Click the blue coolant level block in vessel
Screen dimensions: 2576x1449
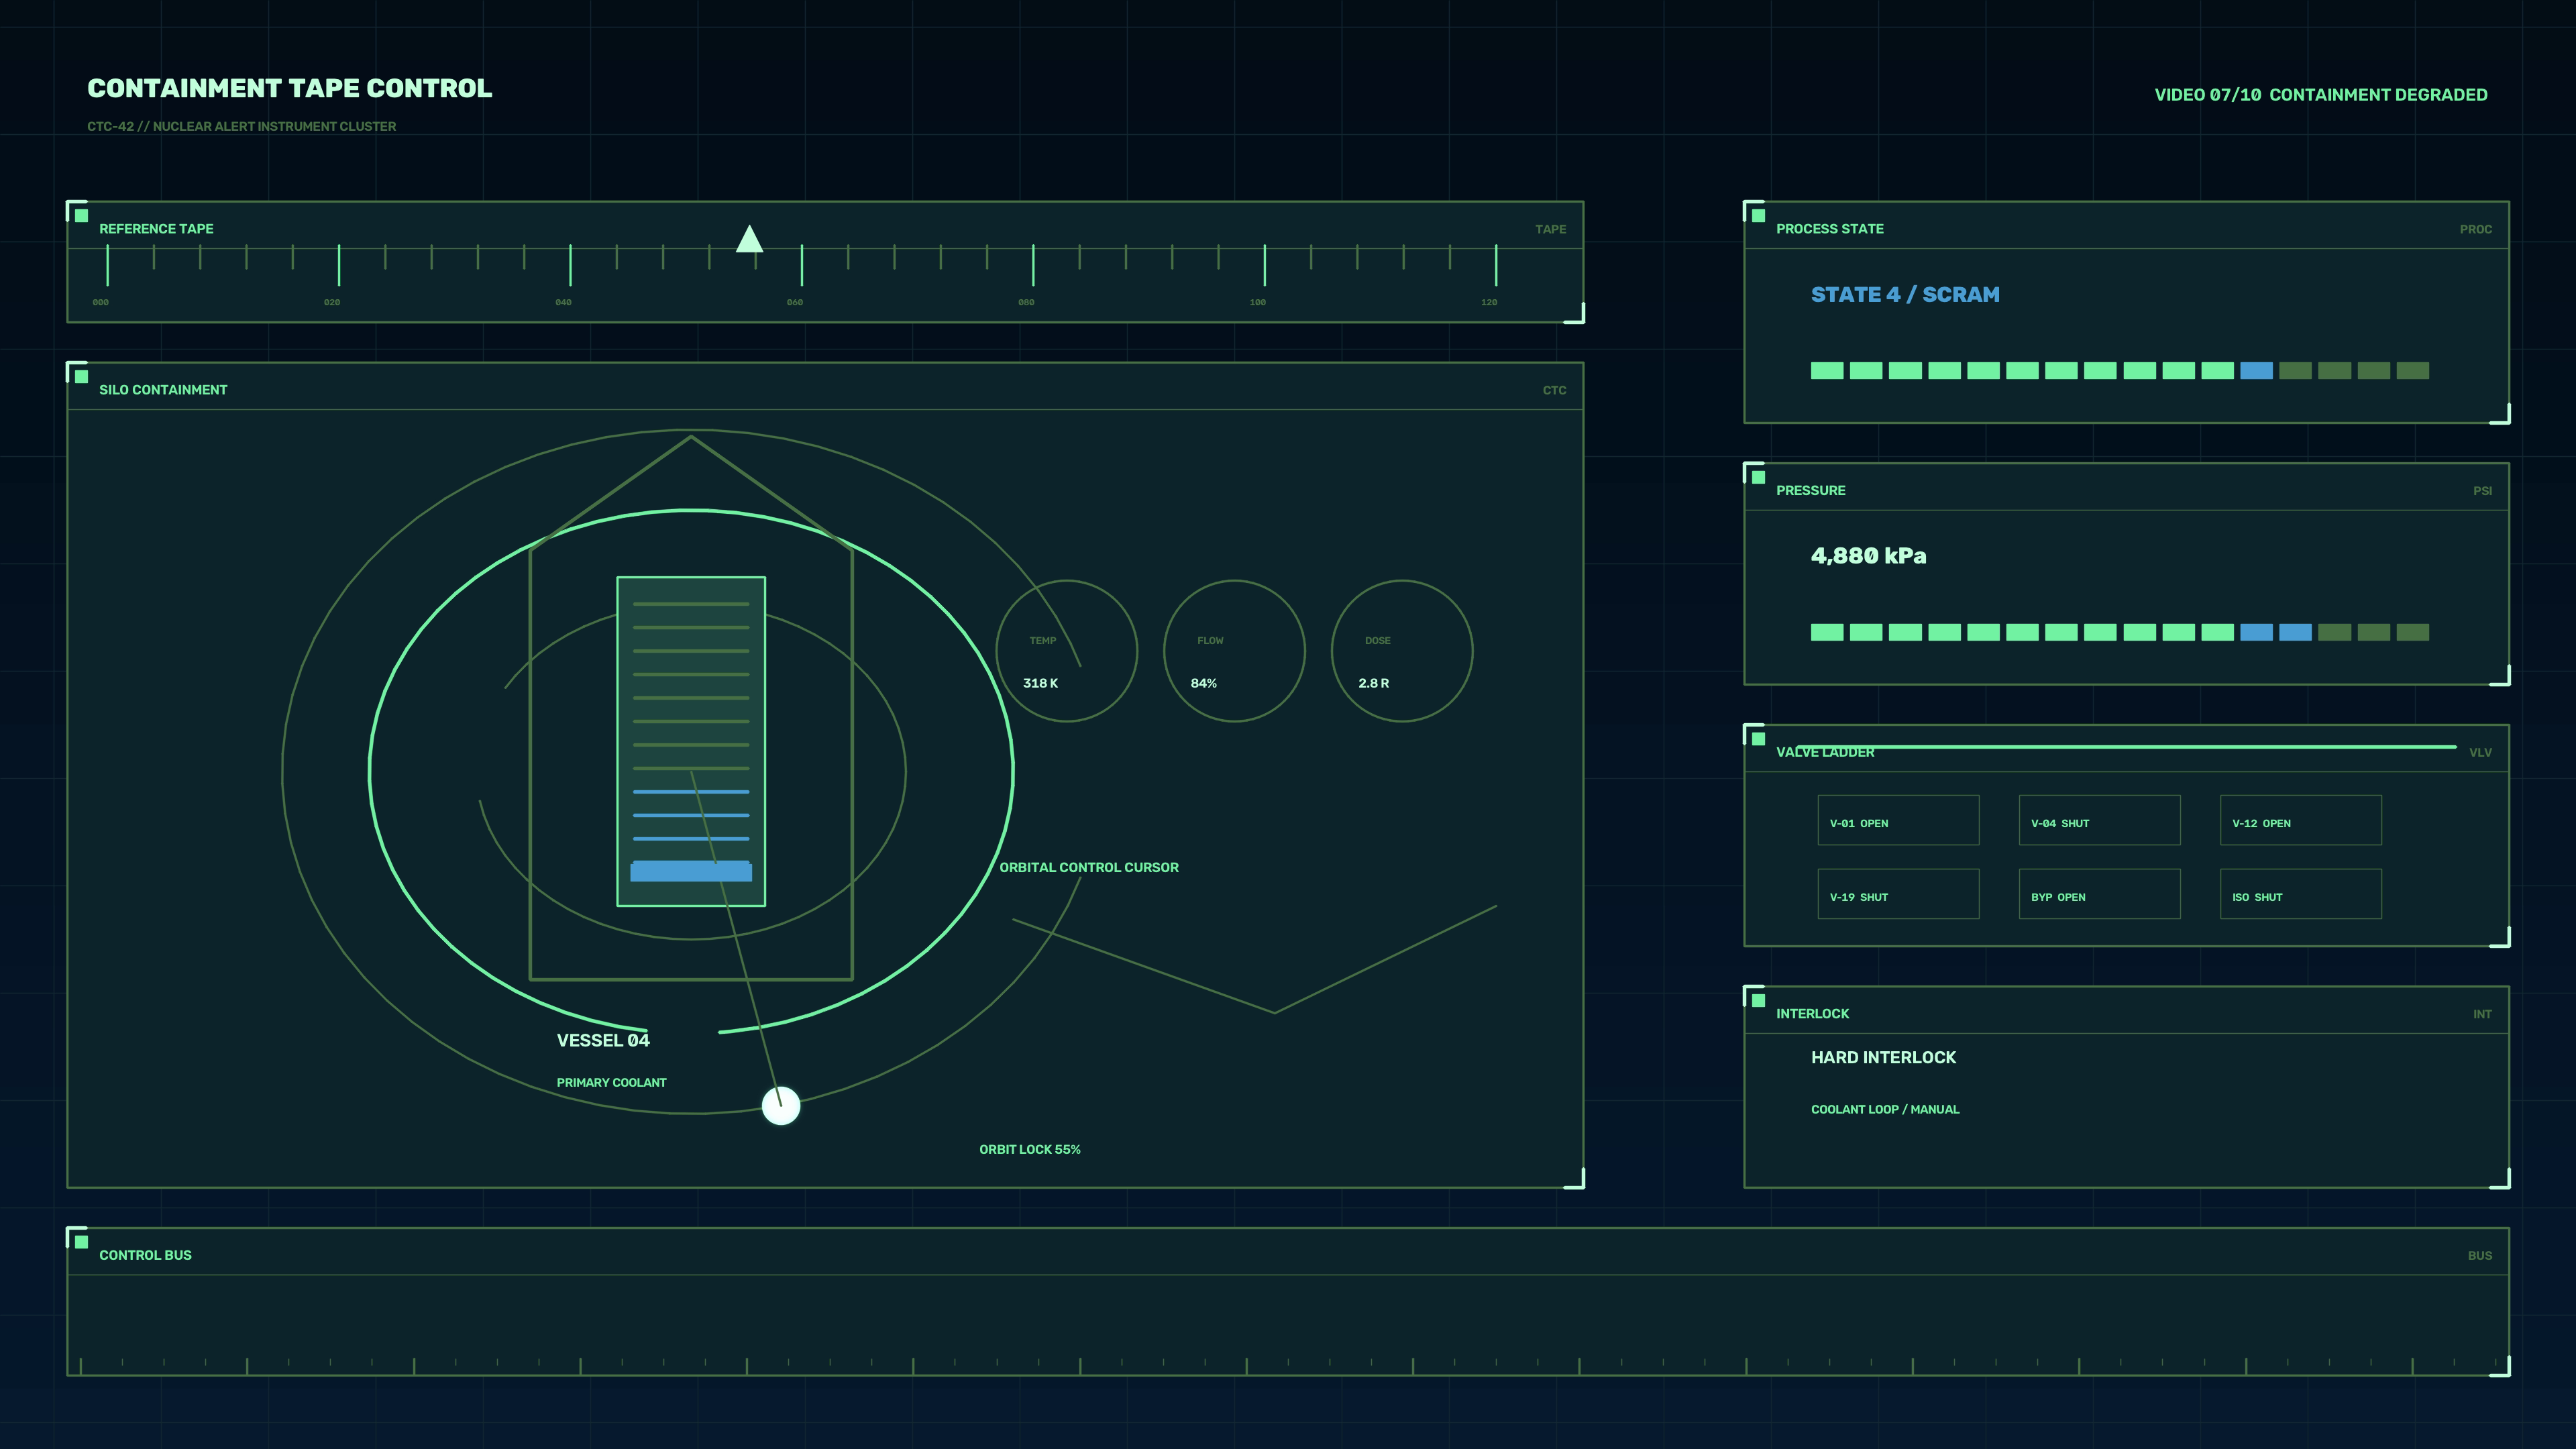pyautogui.click(x=691, y=871)
